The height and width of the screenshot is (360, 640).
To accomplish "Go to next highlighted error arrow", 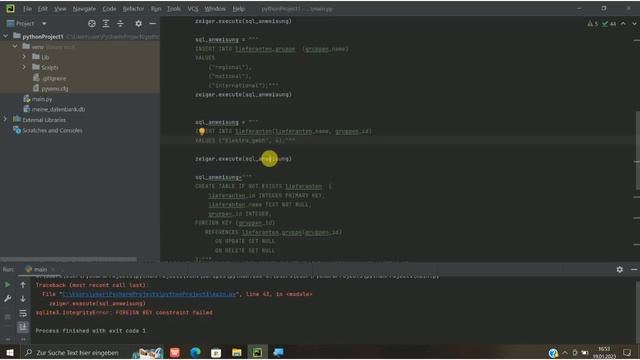I will tap(634, 24).
